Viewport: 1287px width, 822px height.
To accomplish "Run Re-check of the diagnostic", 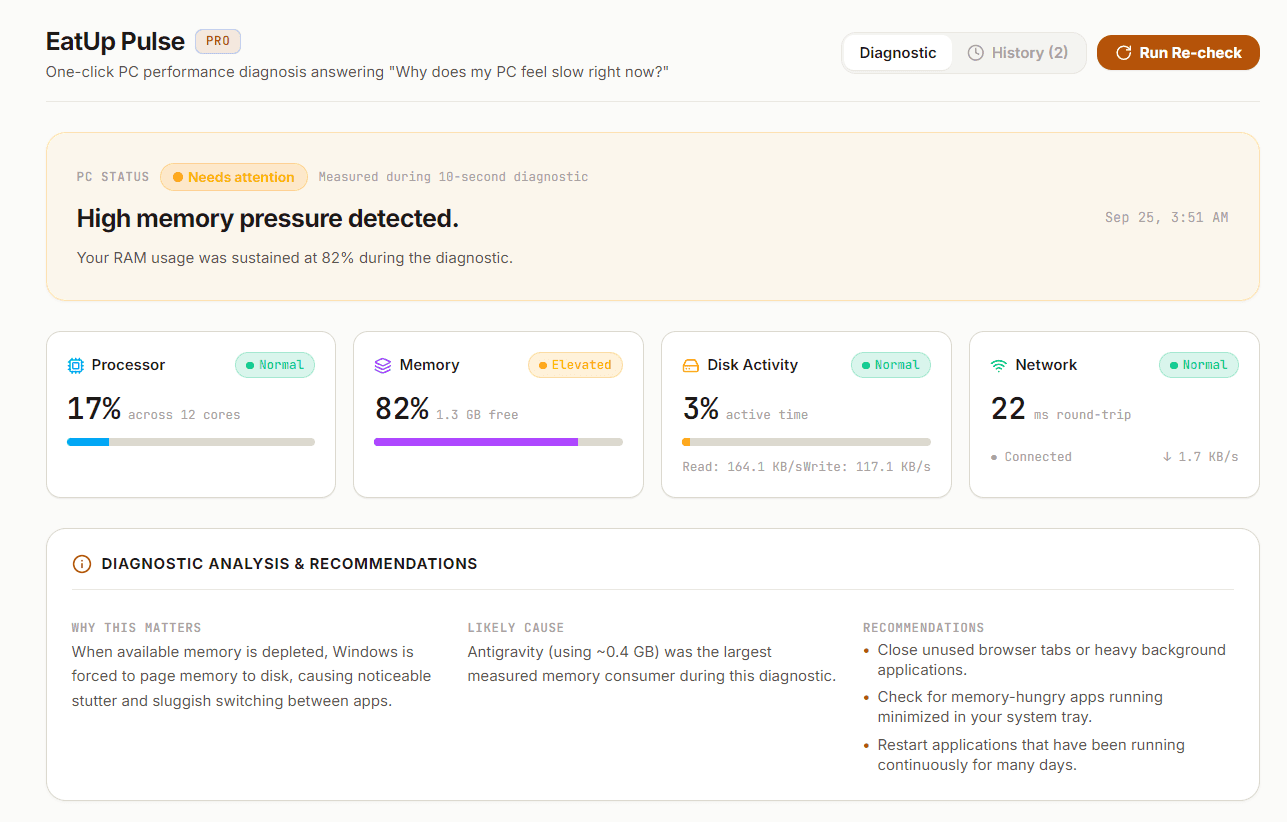I will pos(1178,53).
